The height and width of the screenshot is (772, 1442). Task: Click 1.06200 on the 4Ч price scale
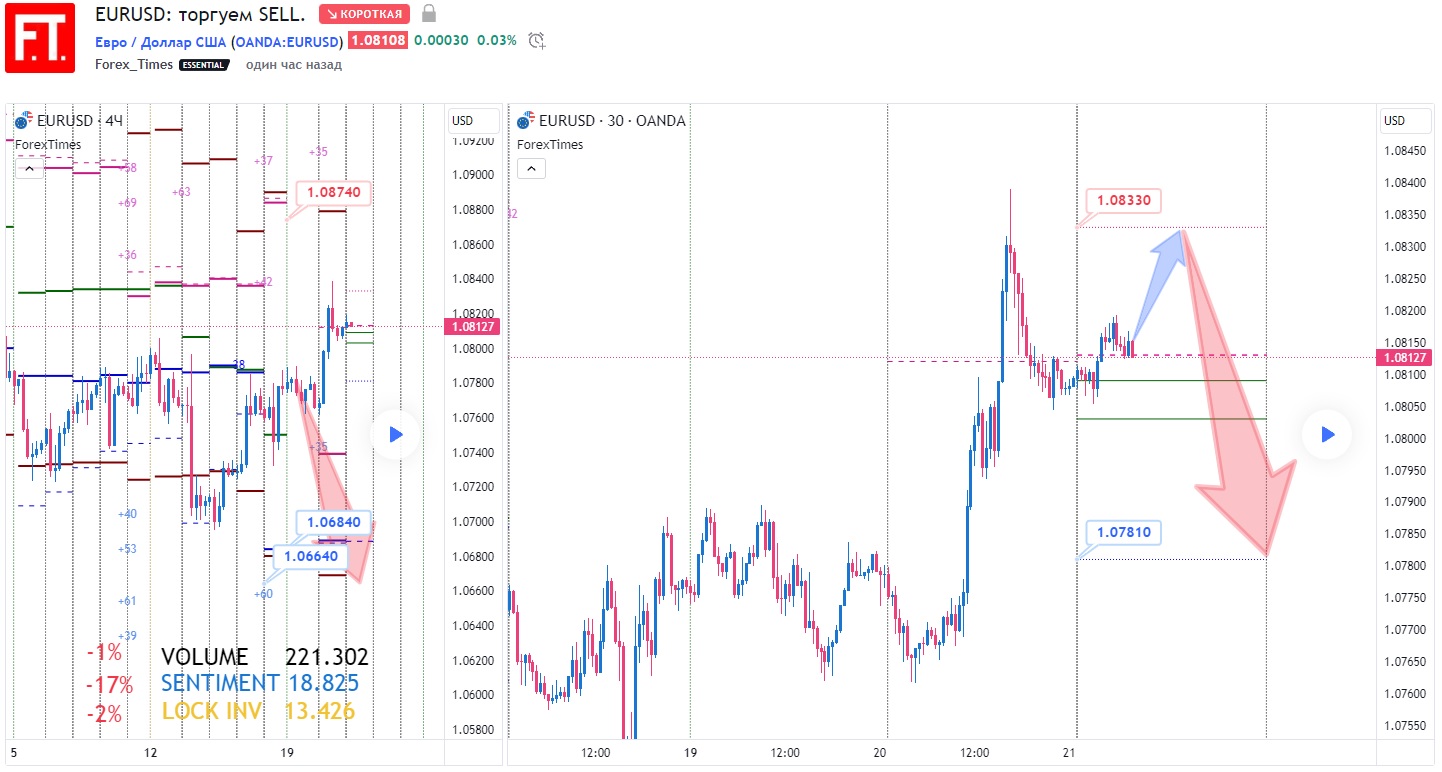click(473, 661)
